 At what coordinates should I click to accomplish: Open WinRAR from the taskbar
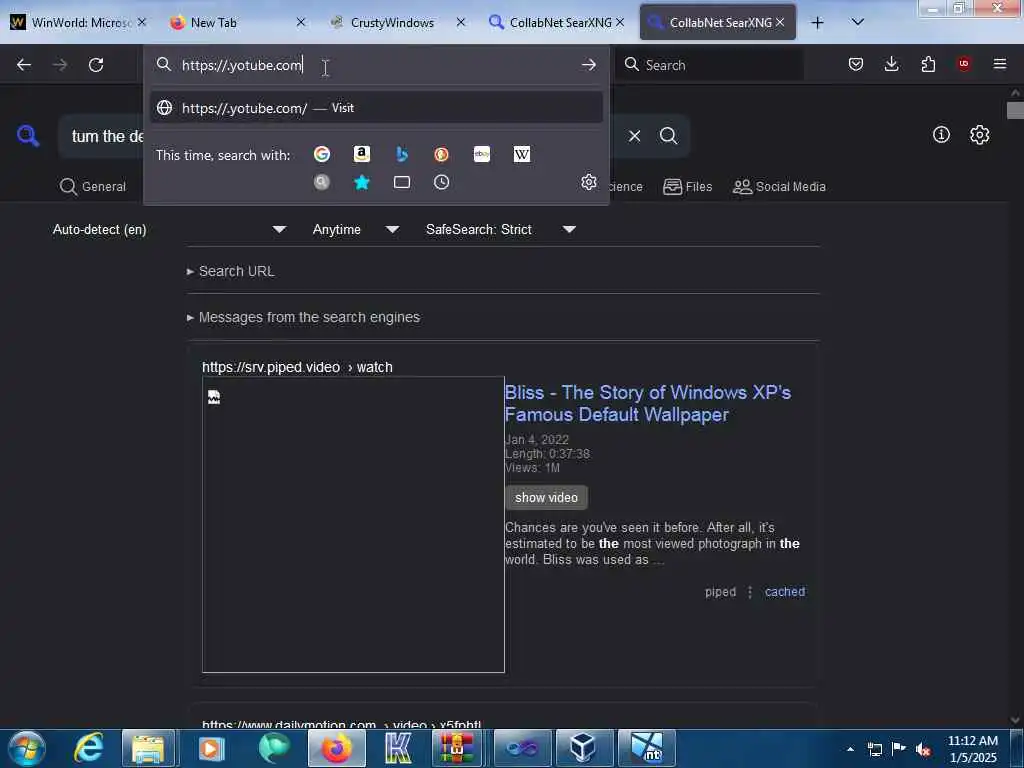coord(456,748)
